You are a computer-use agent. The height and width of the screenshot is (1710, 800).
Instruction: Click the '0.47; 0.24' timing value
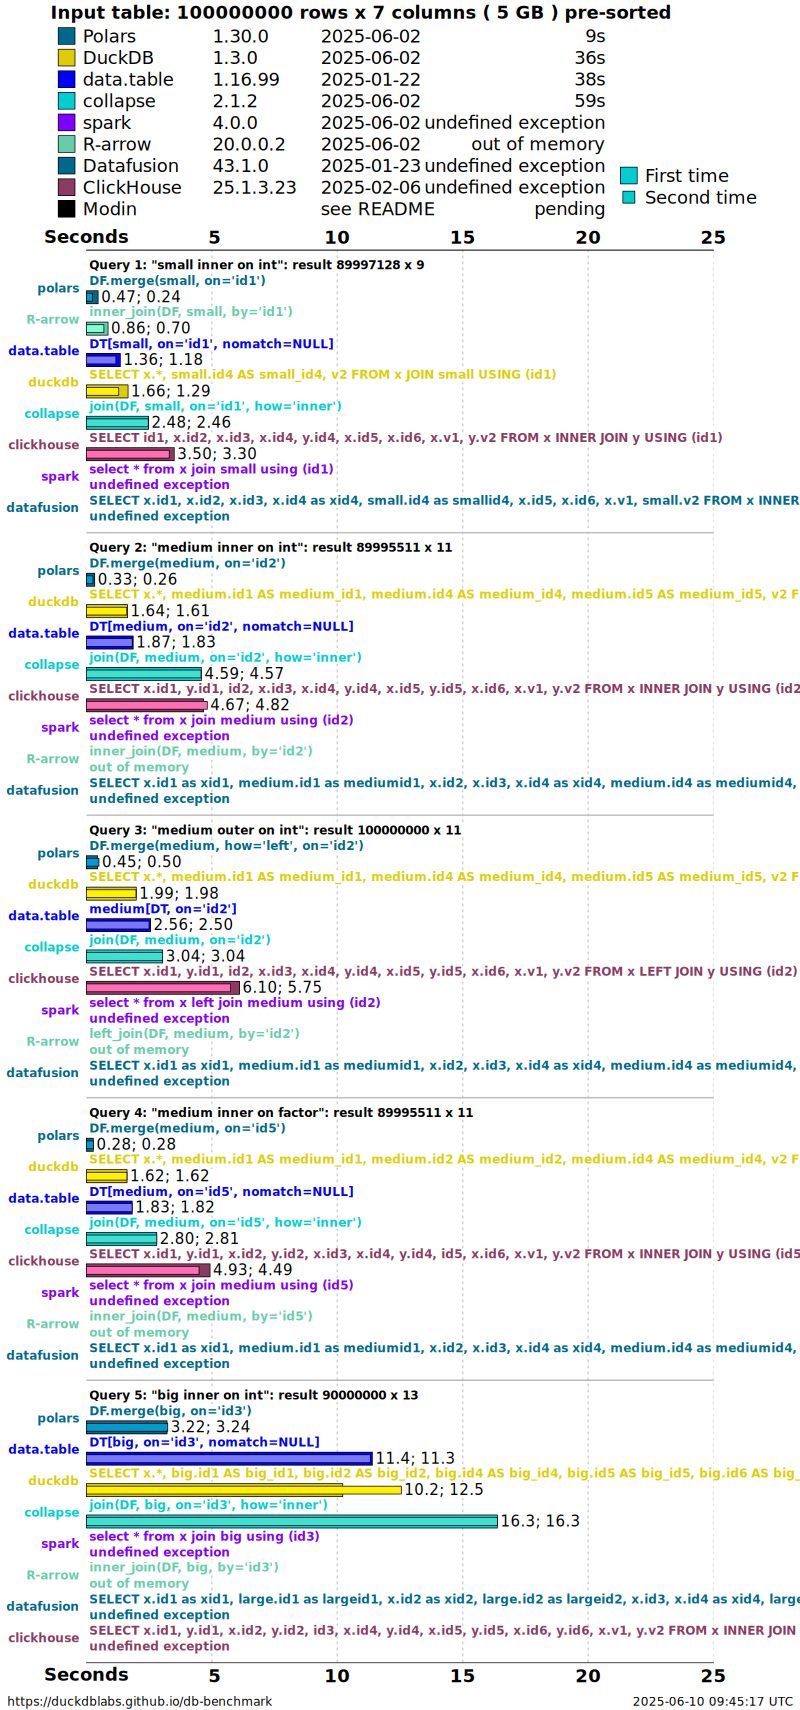coord(141,297)
